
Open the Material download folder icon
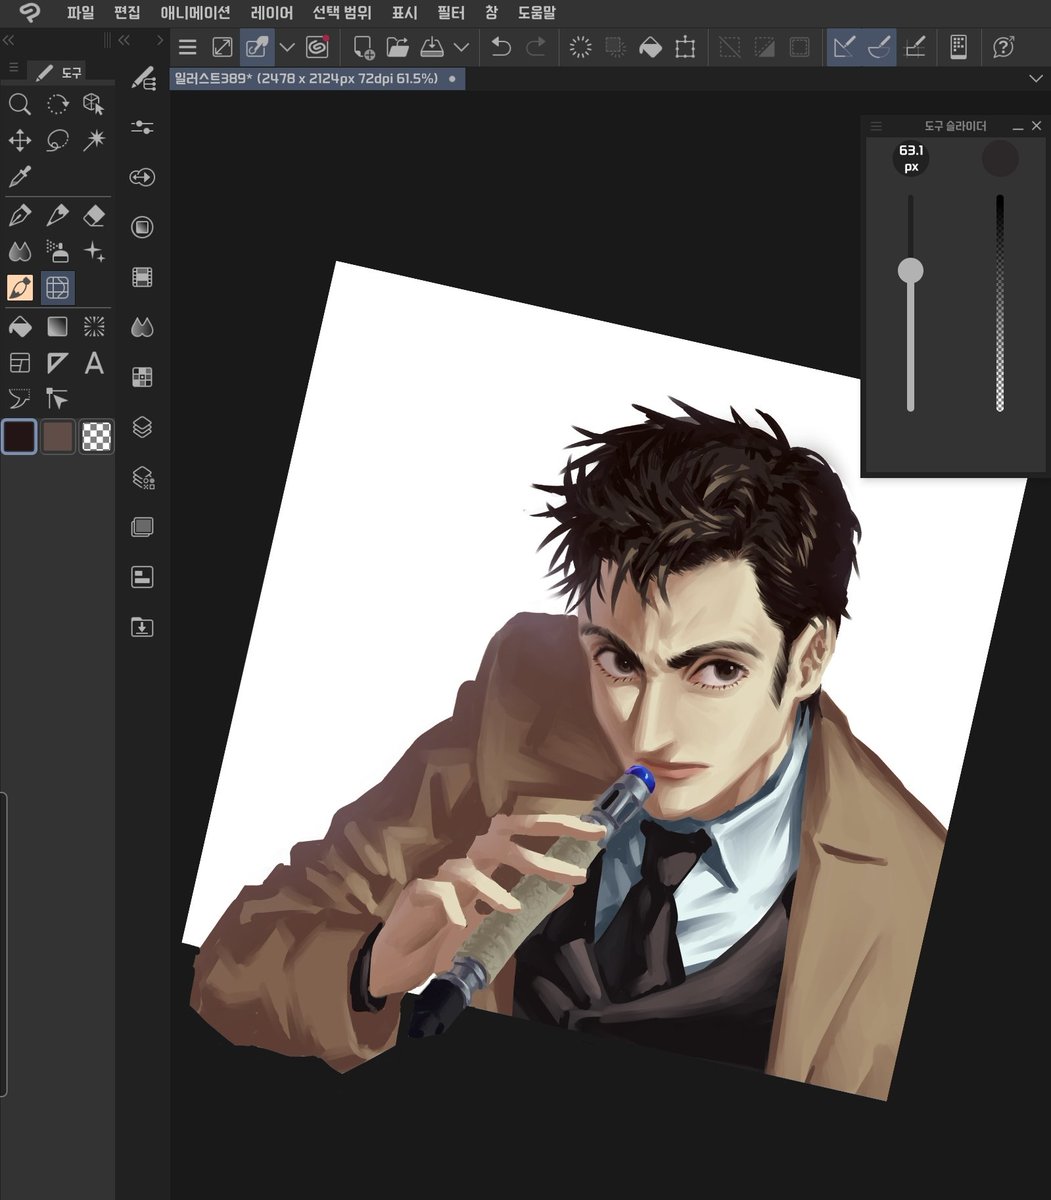(143, 627)
